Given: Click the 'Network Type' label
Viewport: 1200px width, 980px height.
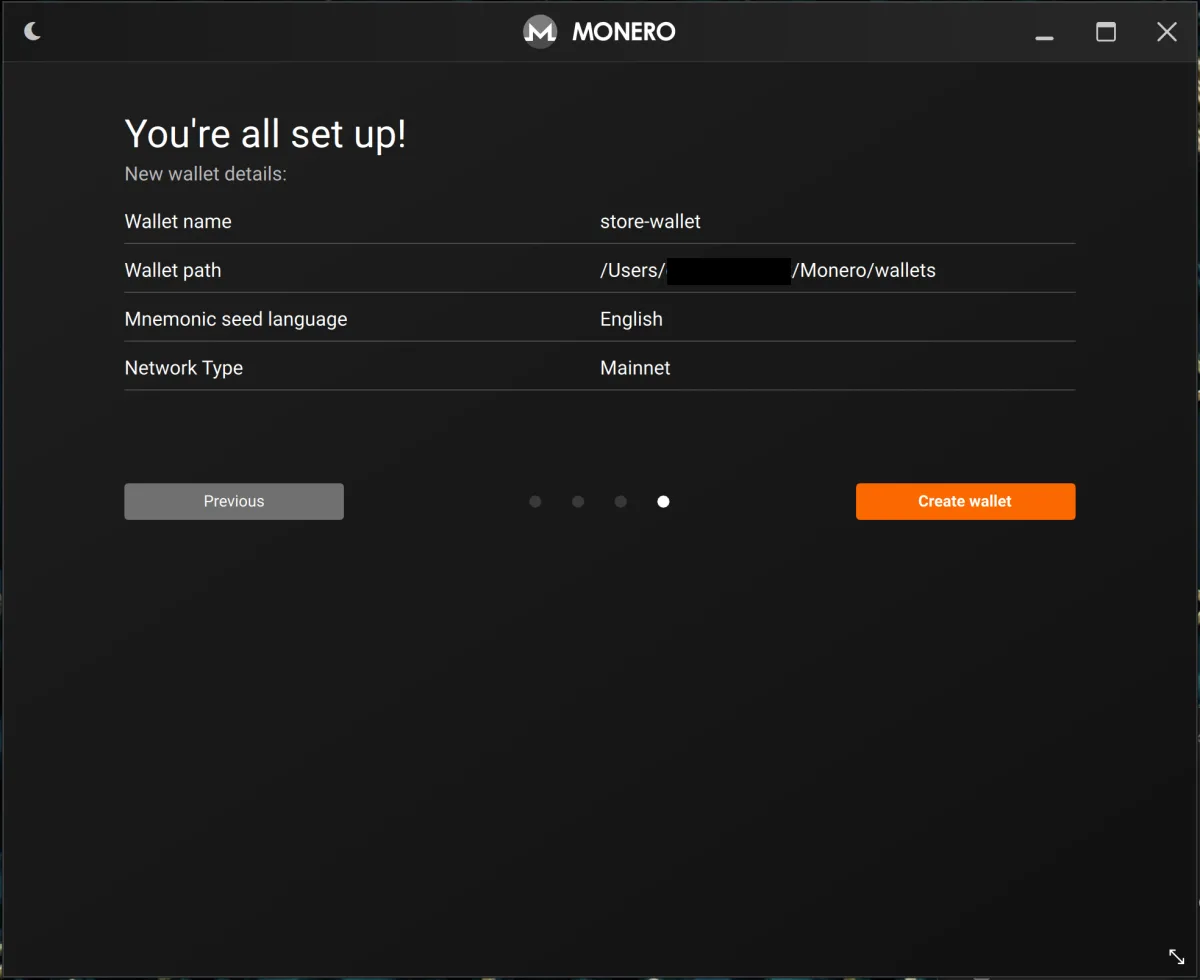Looking at the screenshot, I should (184, 369).
